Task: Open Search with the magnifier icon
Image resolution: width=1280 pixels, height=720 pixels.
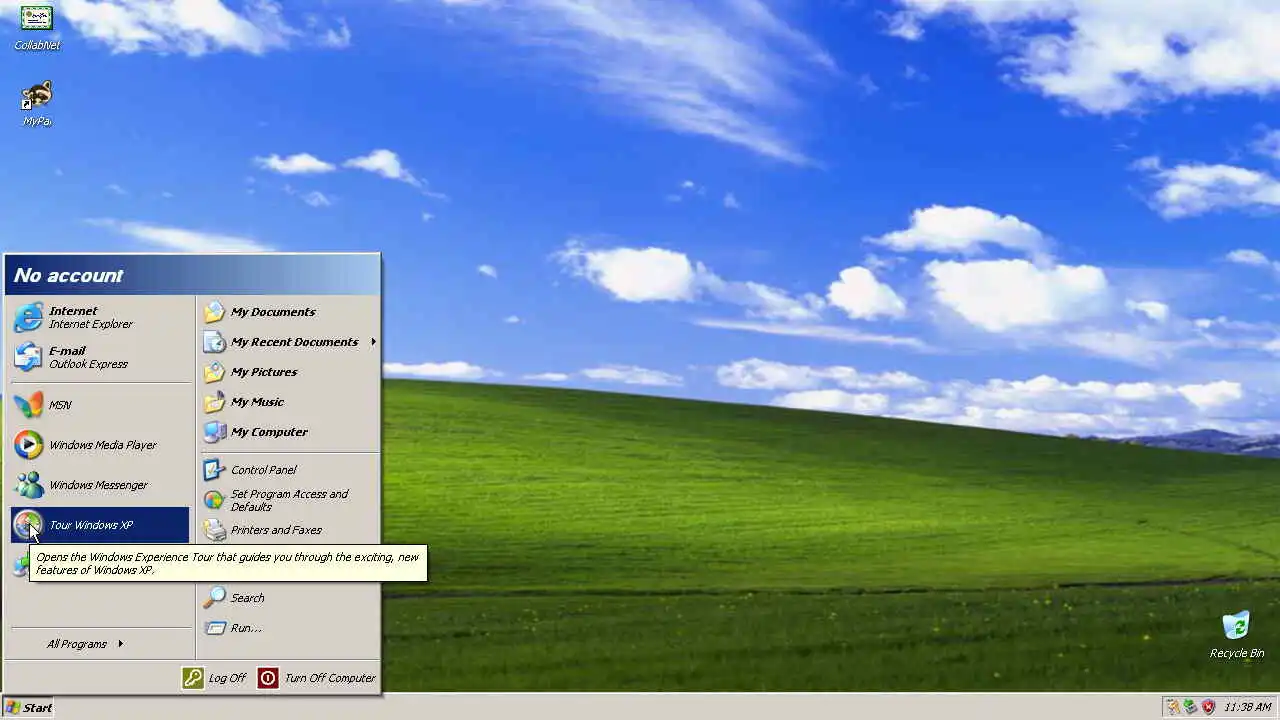Action: click(289, 598)
